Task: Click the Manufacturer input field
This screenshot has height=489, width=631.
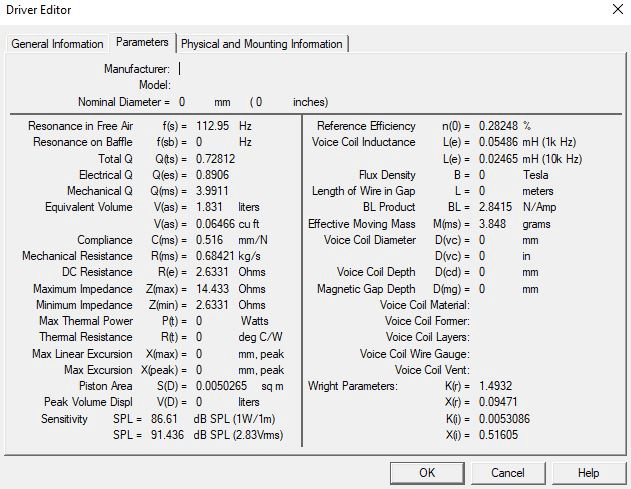Action: click(x=258, y=69)
